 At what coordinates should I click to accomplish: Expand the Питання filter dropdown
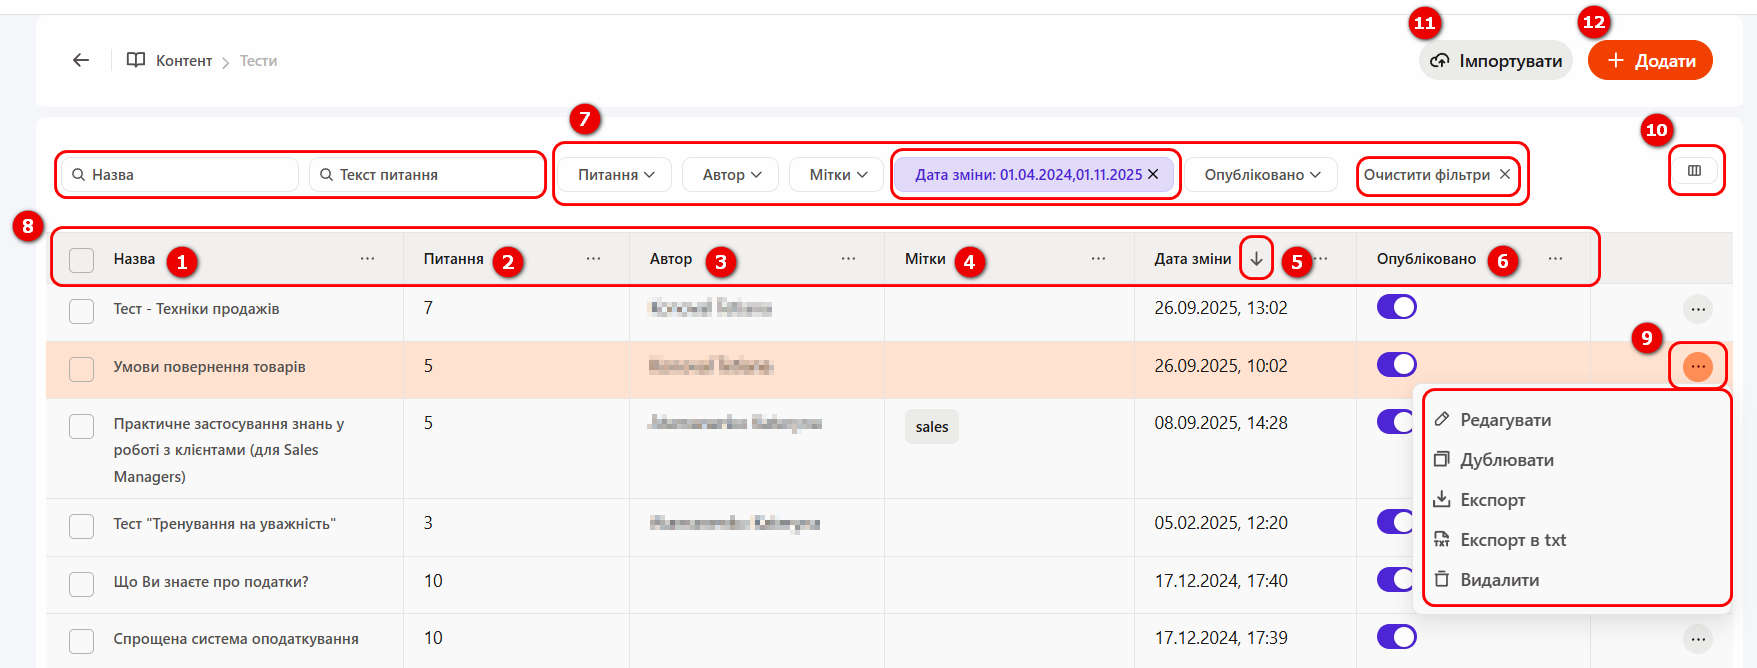point(616,175)
